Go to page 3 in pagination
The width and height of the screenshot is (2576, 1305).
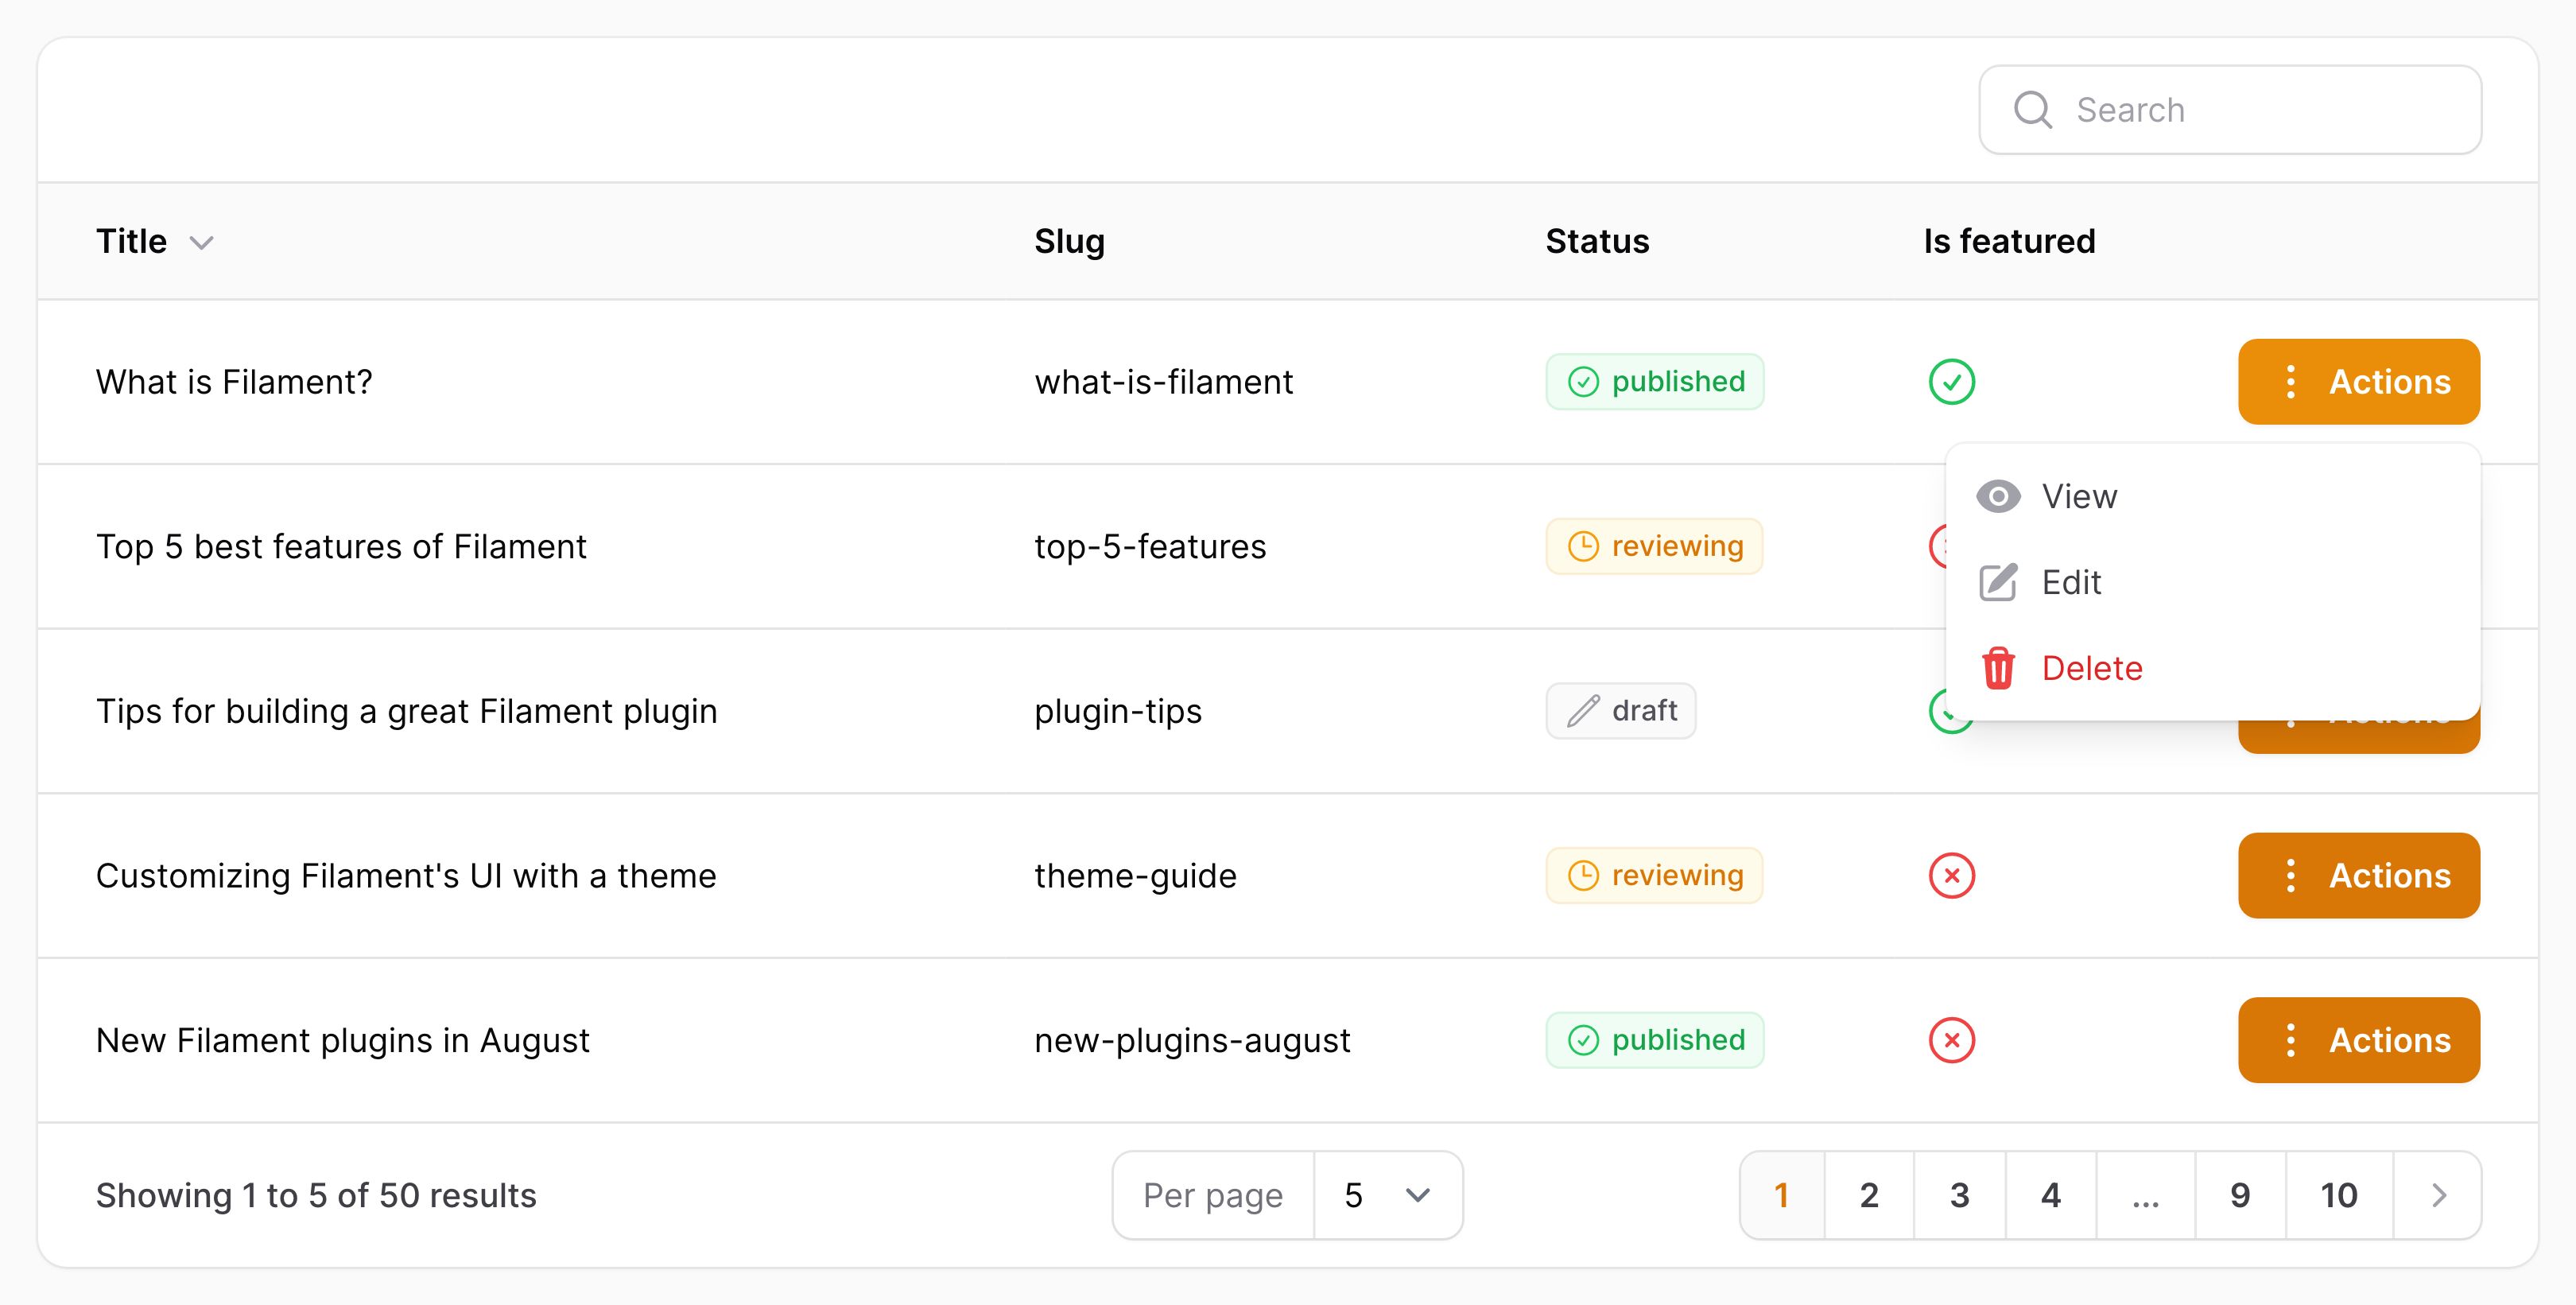[1959, 1196]
